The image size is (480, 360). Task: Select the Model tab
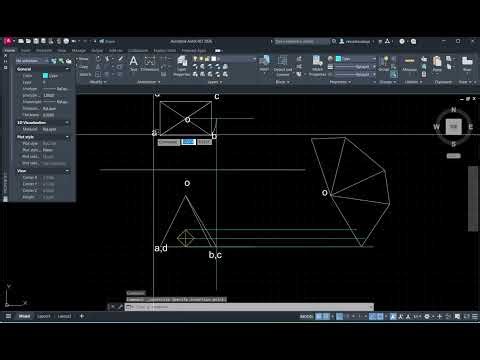[x=24, y=316]
